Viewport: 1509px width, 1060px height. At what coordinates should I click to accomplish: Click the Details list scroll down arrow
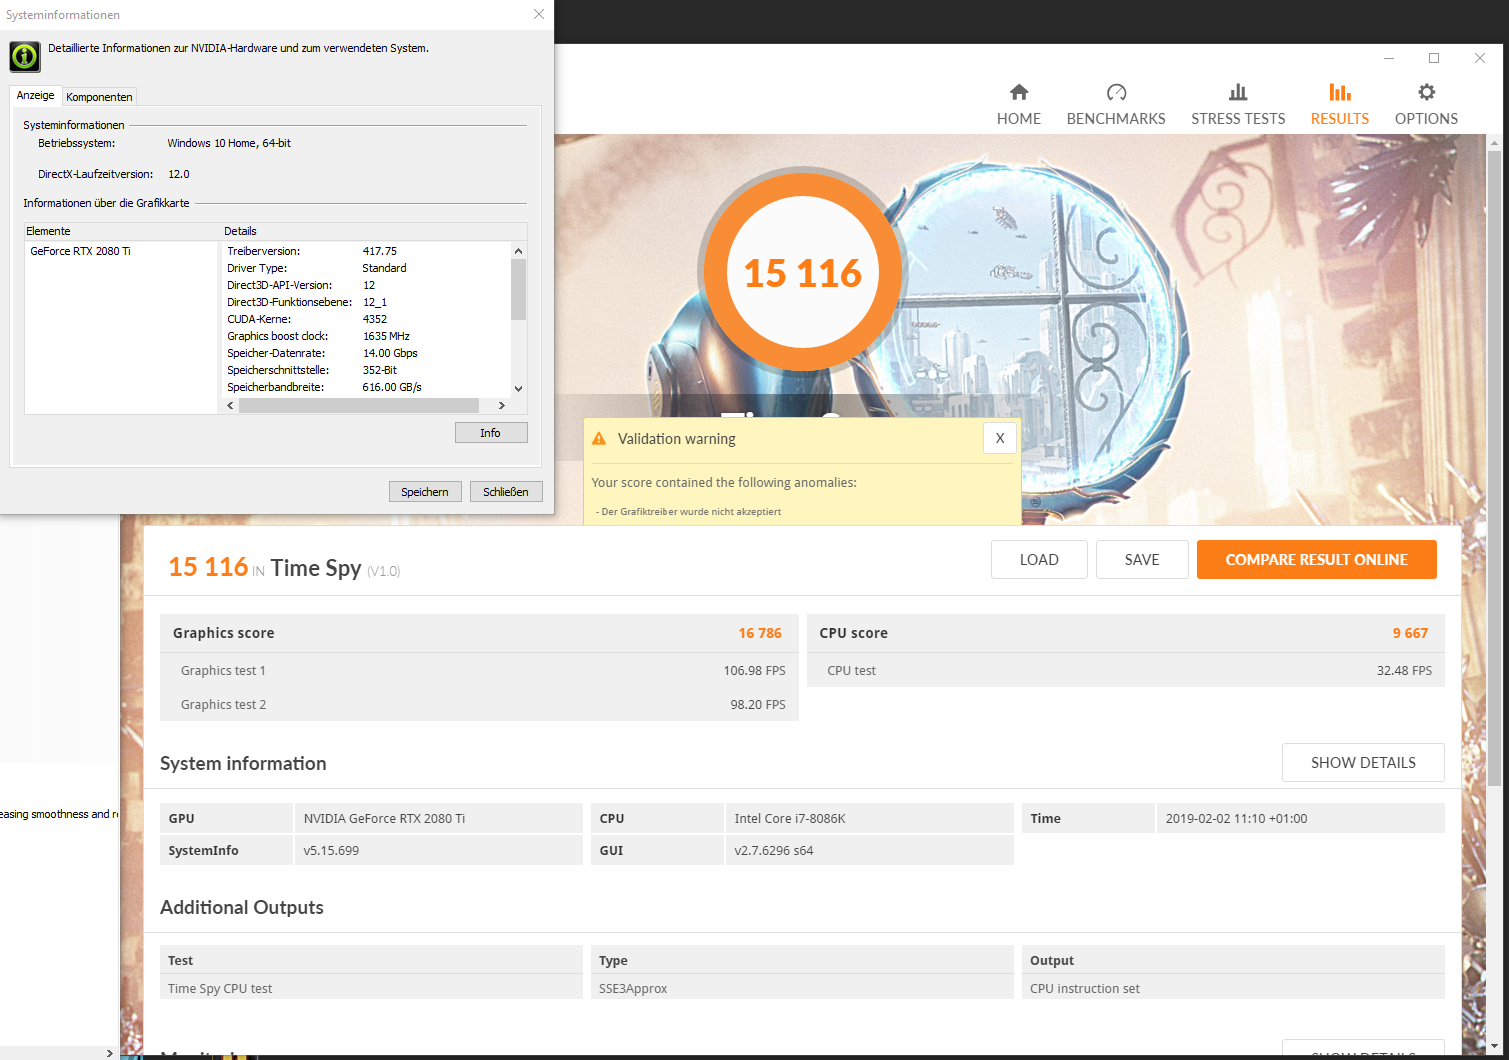pos(518,389)
